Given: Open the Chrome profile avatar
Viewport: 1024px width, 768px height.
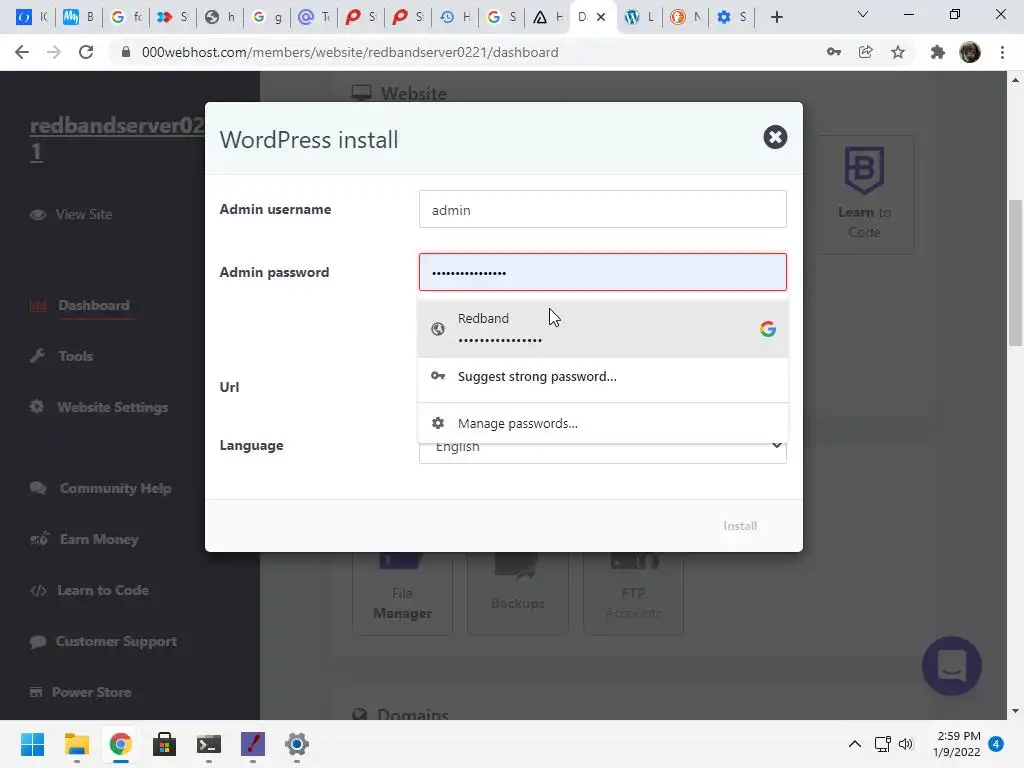Looking at the screenshot, I should 970,52.
